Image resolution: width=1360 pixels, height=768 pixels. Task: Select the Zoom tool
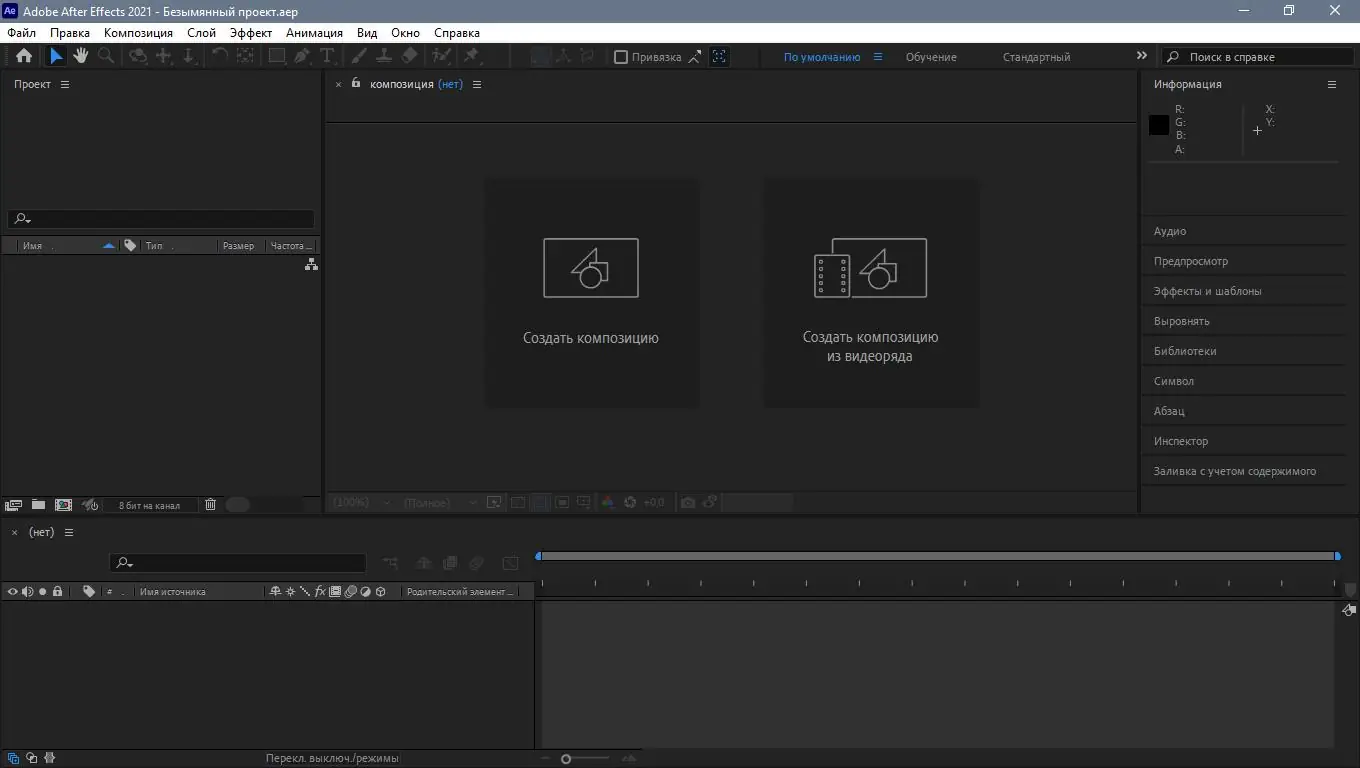[x=105, y=56]
